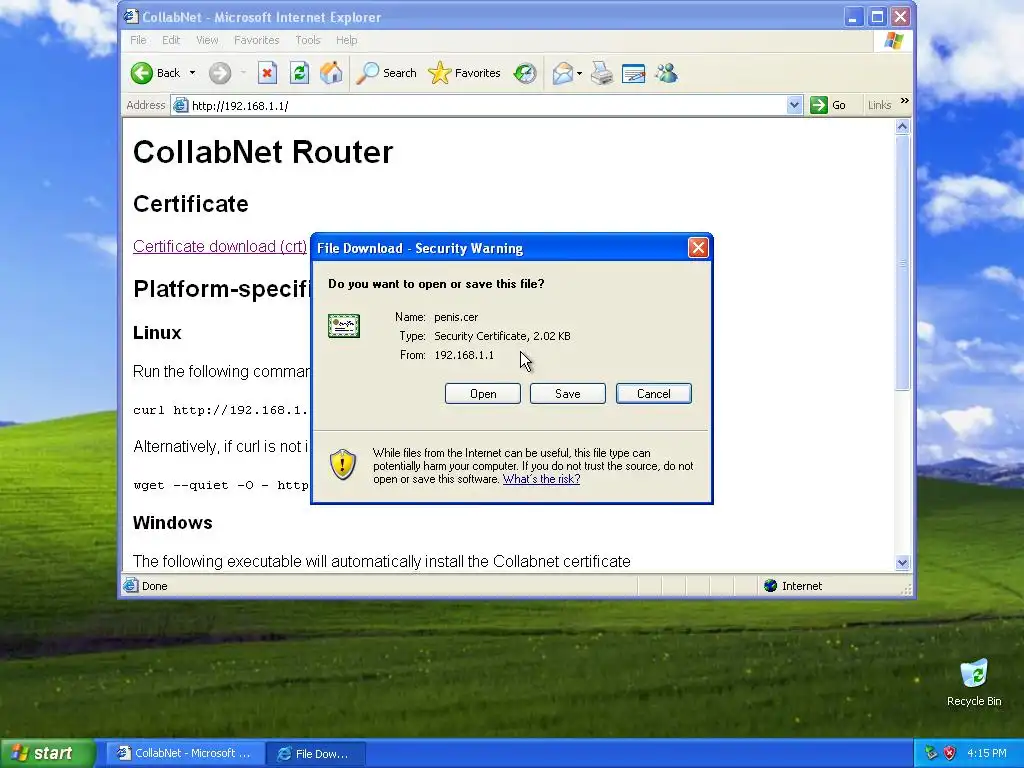Print the page with the printer icon
The image size is (1024, 768).
(x=601, y=73)
